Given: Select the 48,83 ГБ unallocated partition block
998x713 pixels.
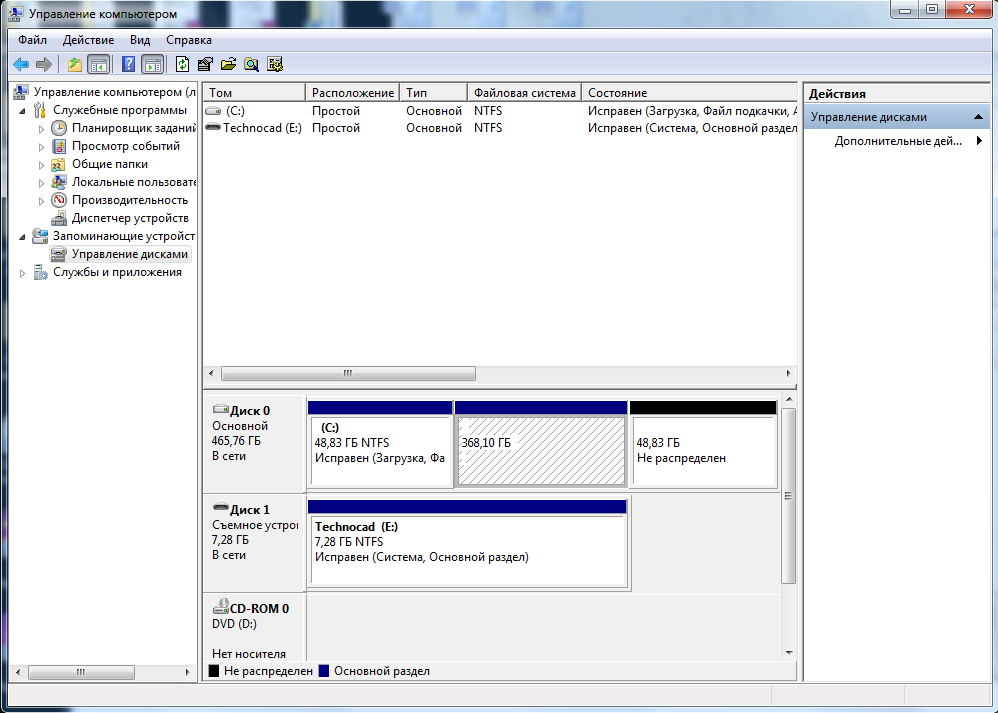Looking at the screenshot, I should click(703, 451).
